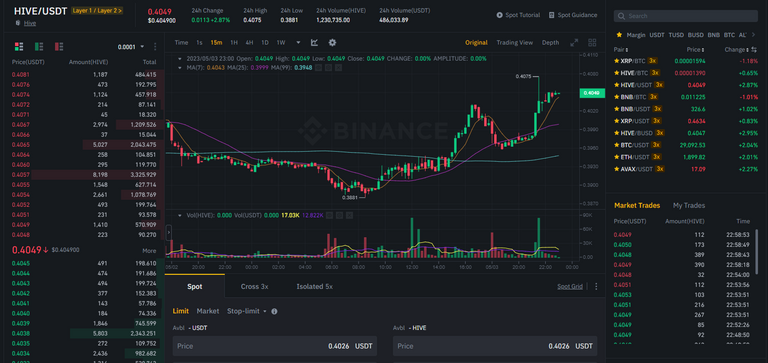Open Spot Grid link
The height and width of the screenshot is (363, 768).
pyautogui.click(x=570, y=287)
